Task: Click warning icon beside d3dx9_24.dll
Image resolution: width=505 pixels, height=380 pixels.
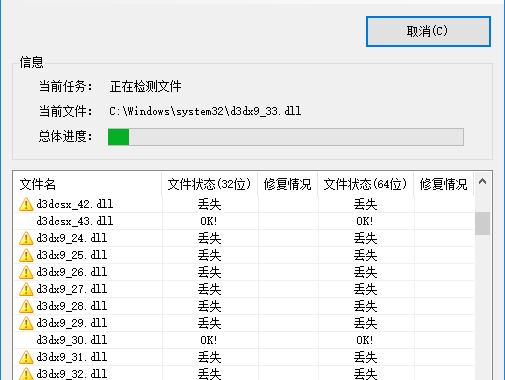Action: point(26,238)
